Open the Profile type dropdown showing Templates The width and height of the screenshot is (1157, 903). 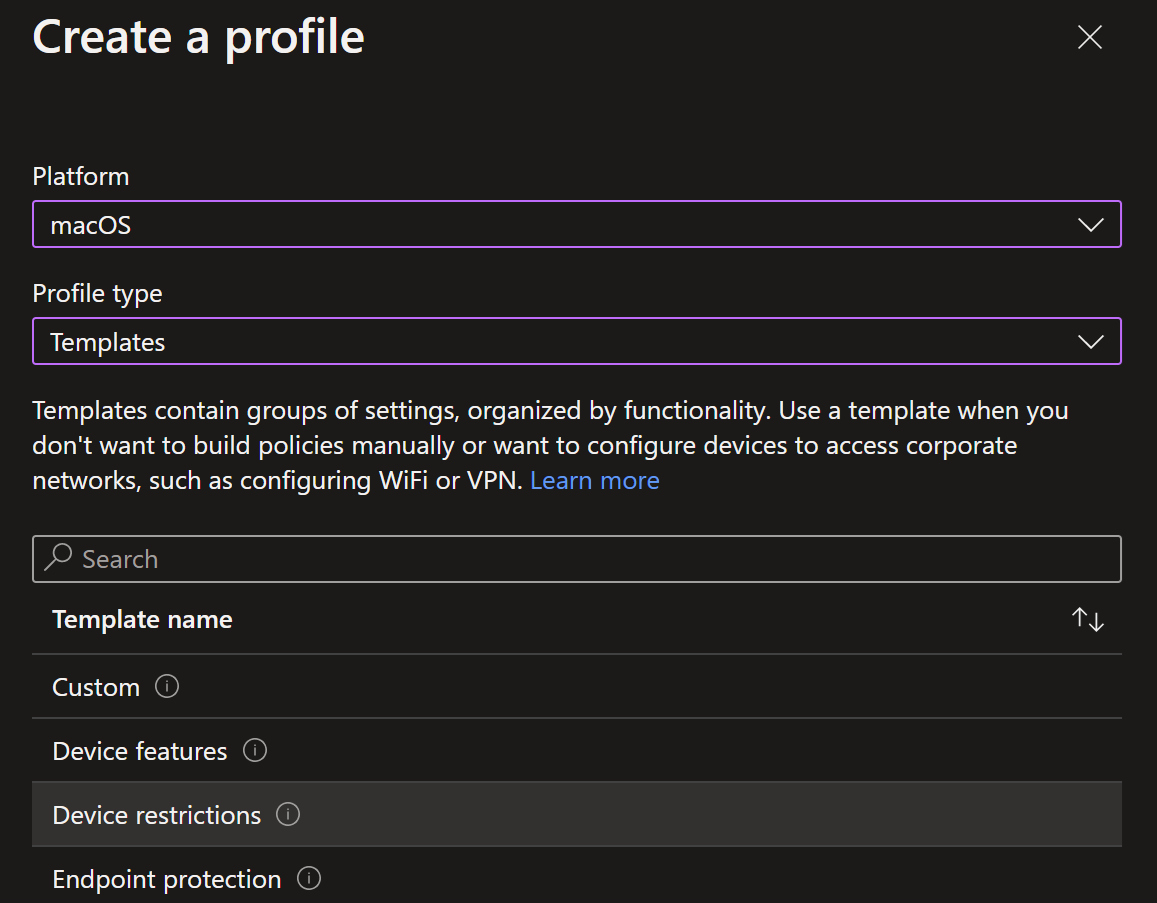577,342
